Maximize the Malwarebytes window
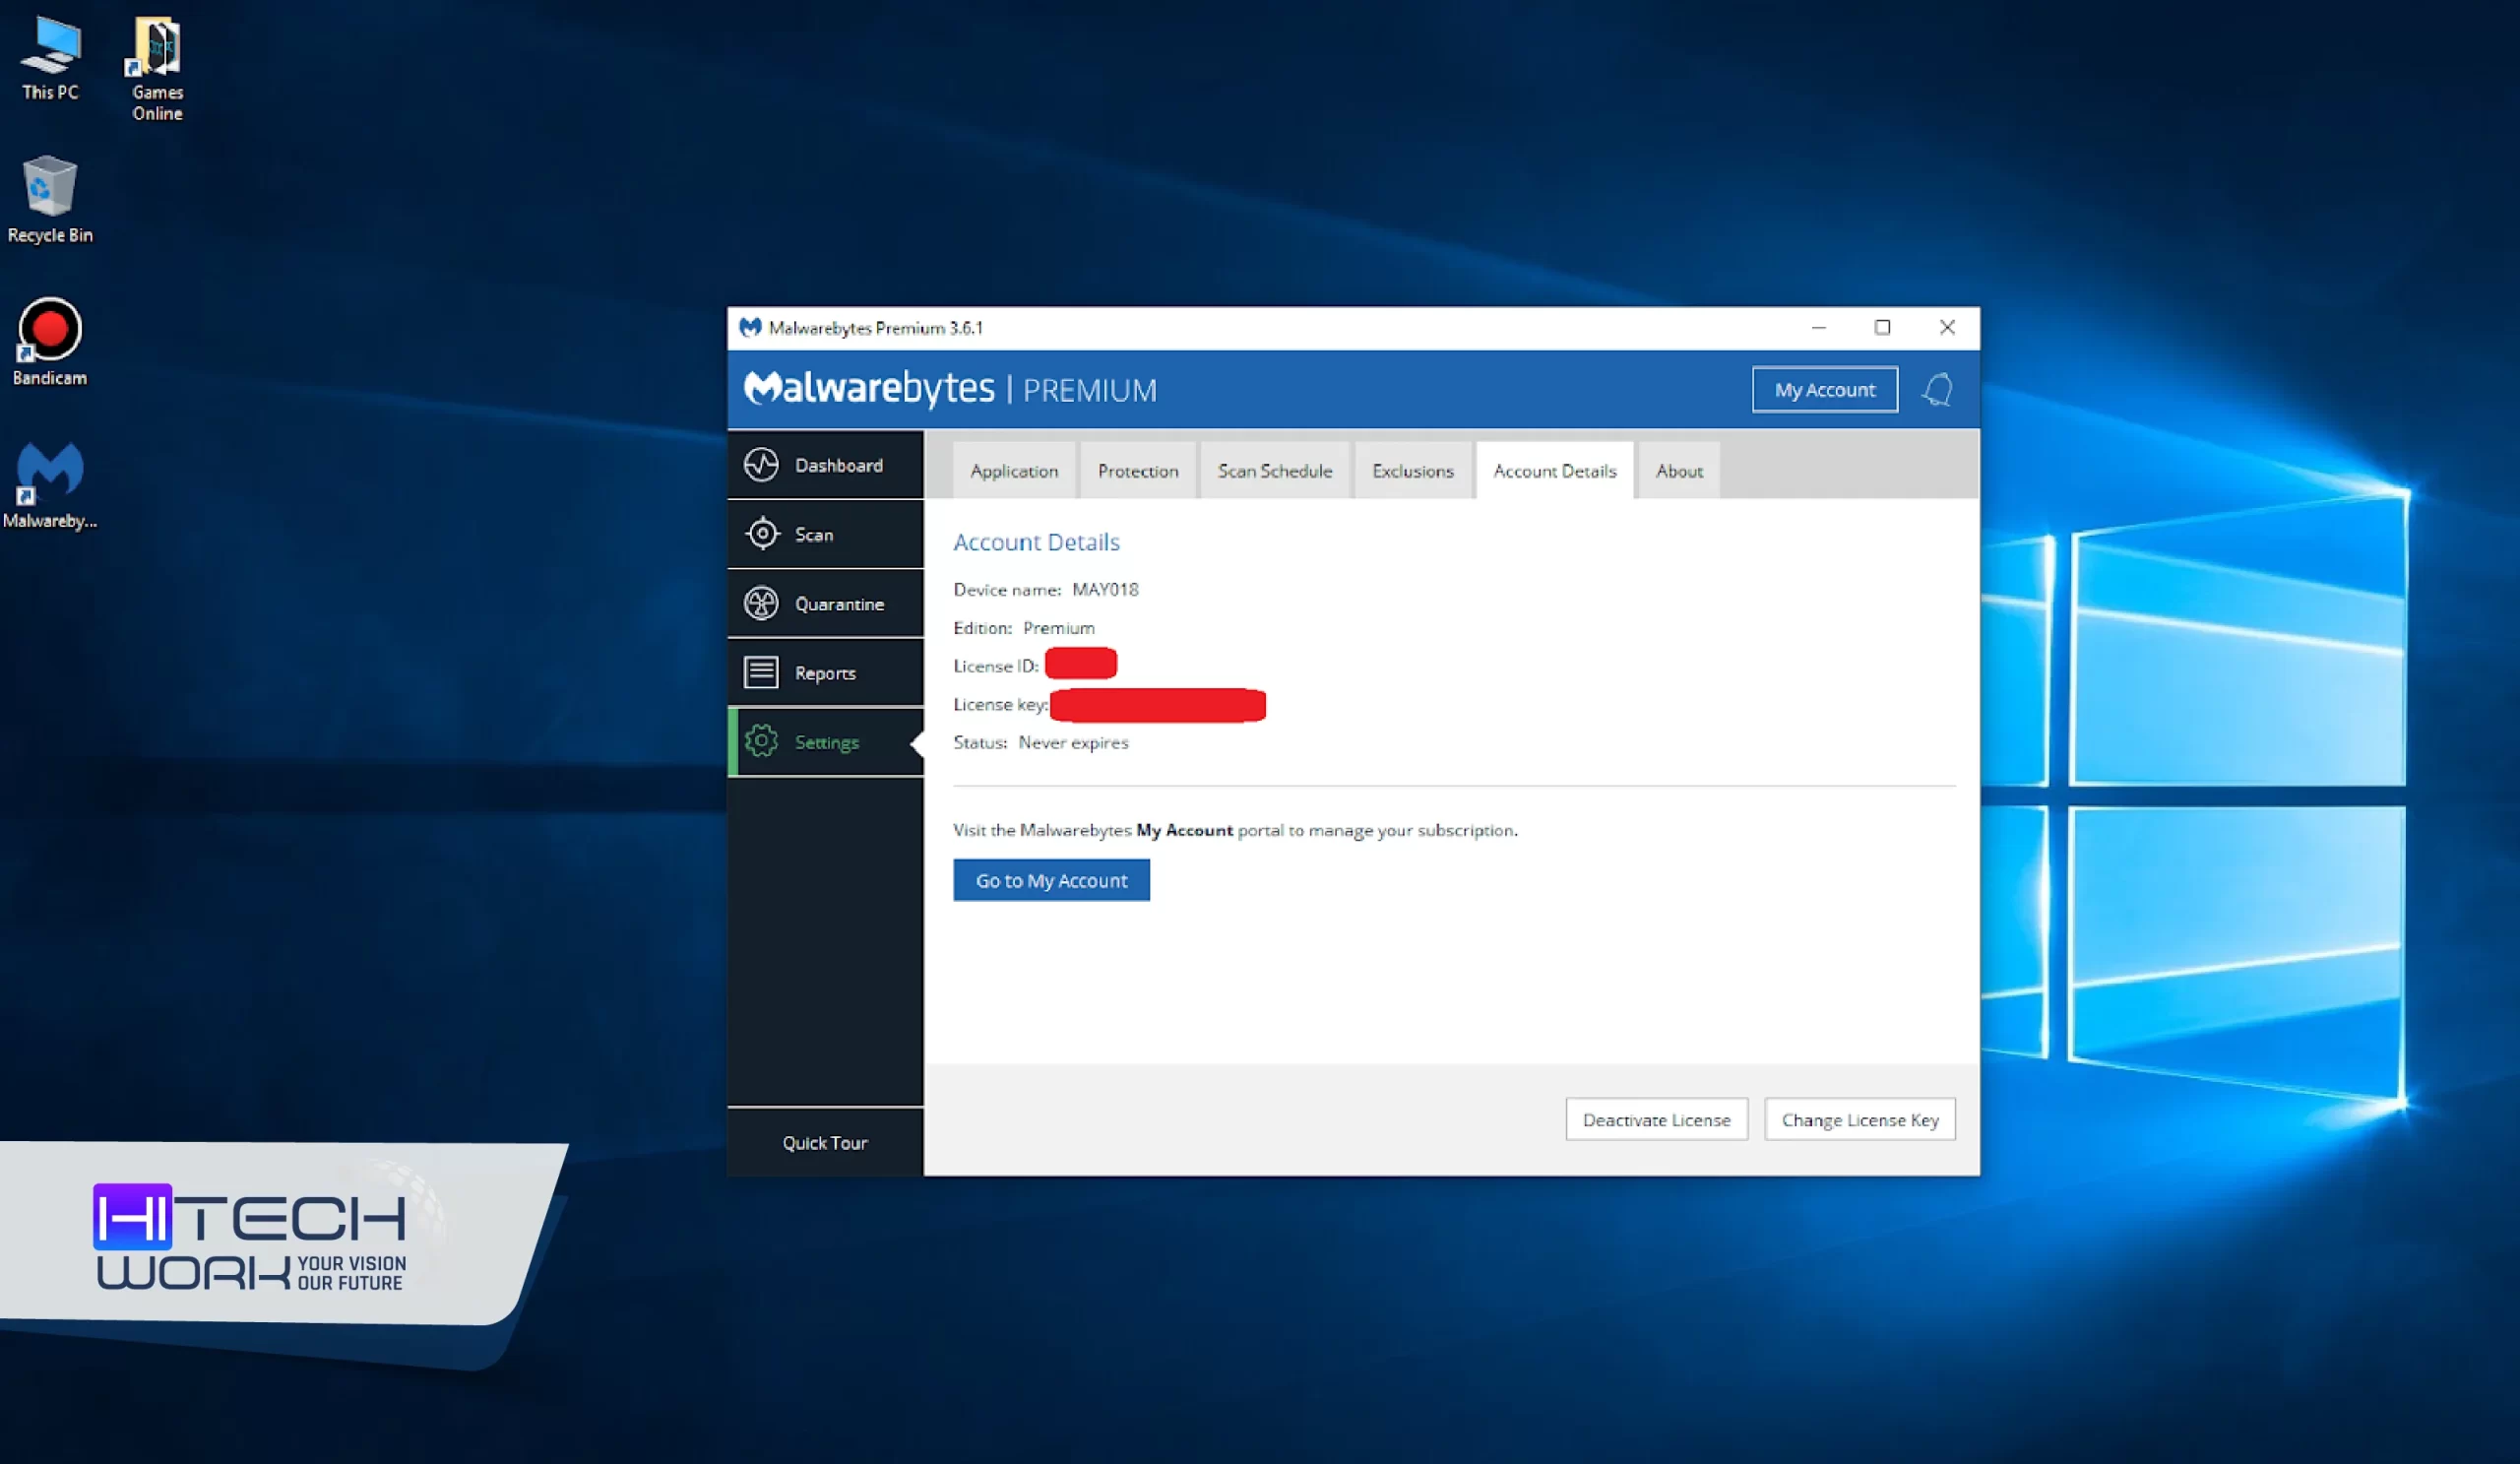 tap(1882, 327)
